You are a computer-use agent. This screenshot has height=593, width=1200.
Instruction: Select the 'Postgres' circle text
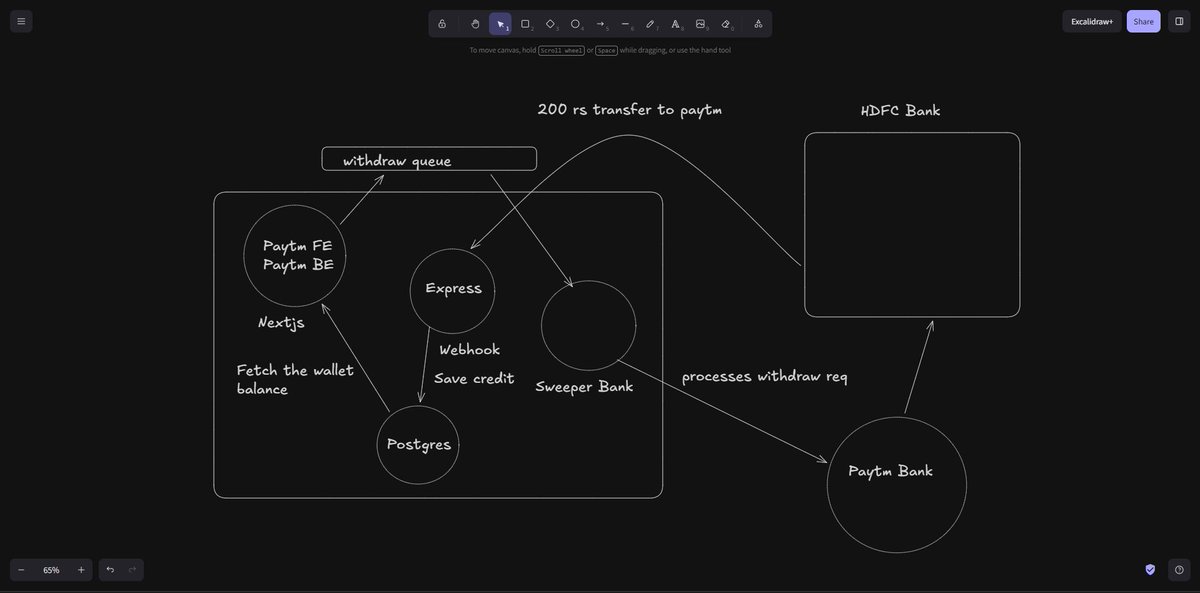tap(418, 444)
